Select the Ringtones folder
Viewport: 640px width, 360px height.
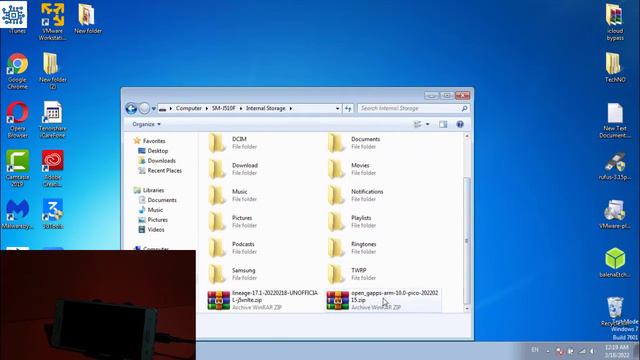tap(352, 248)
